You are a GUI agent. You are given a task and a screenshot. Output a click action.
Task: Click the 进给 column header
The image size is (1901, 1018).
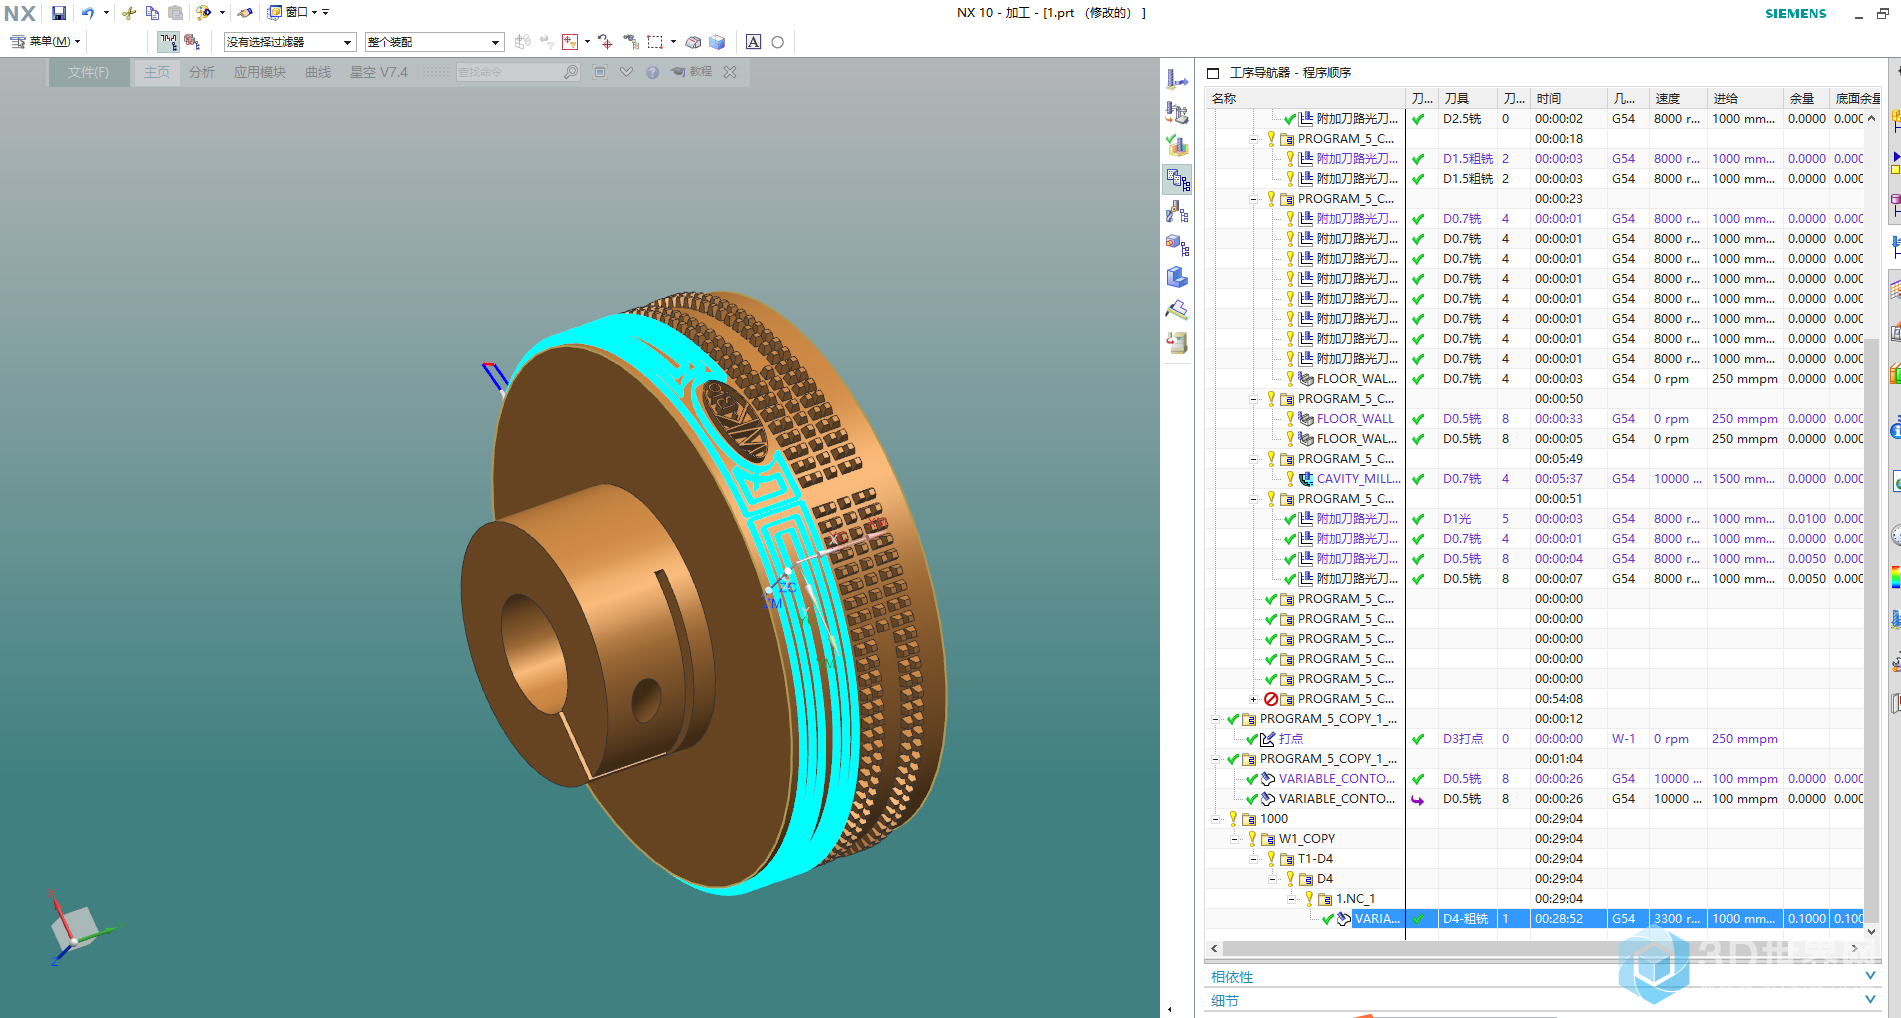1745,98
